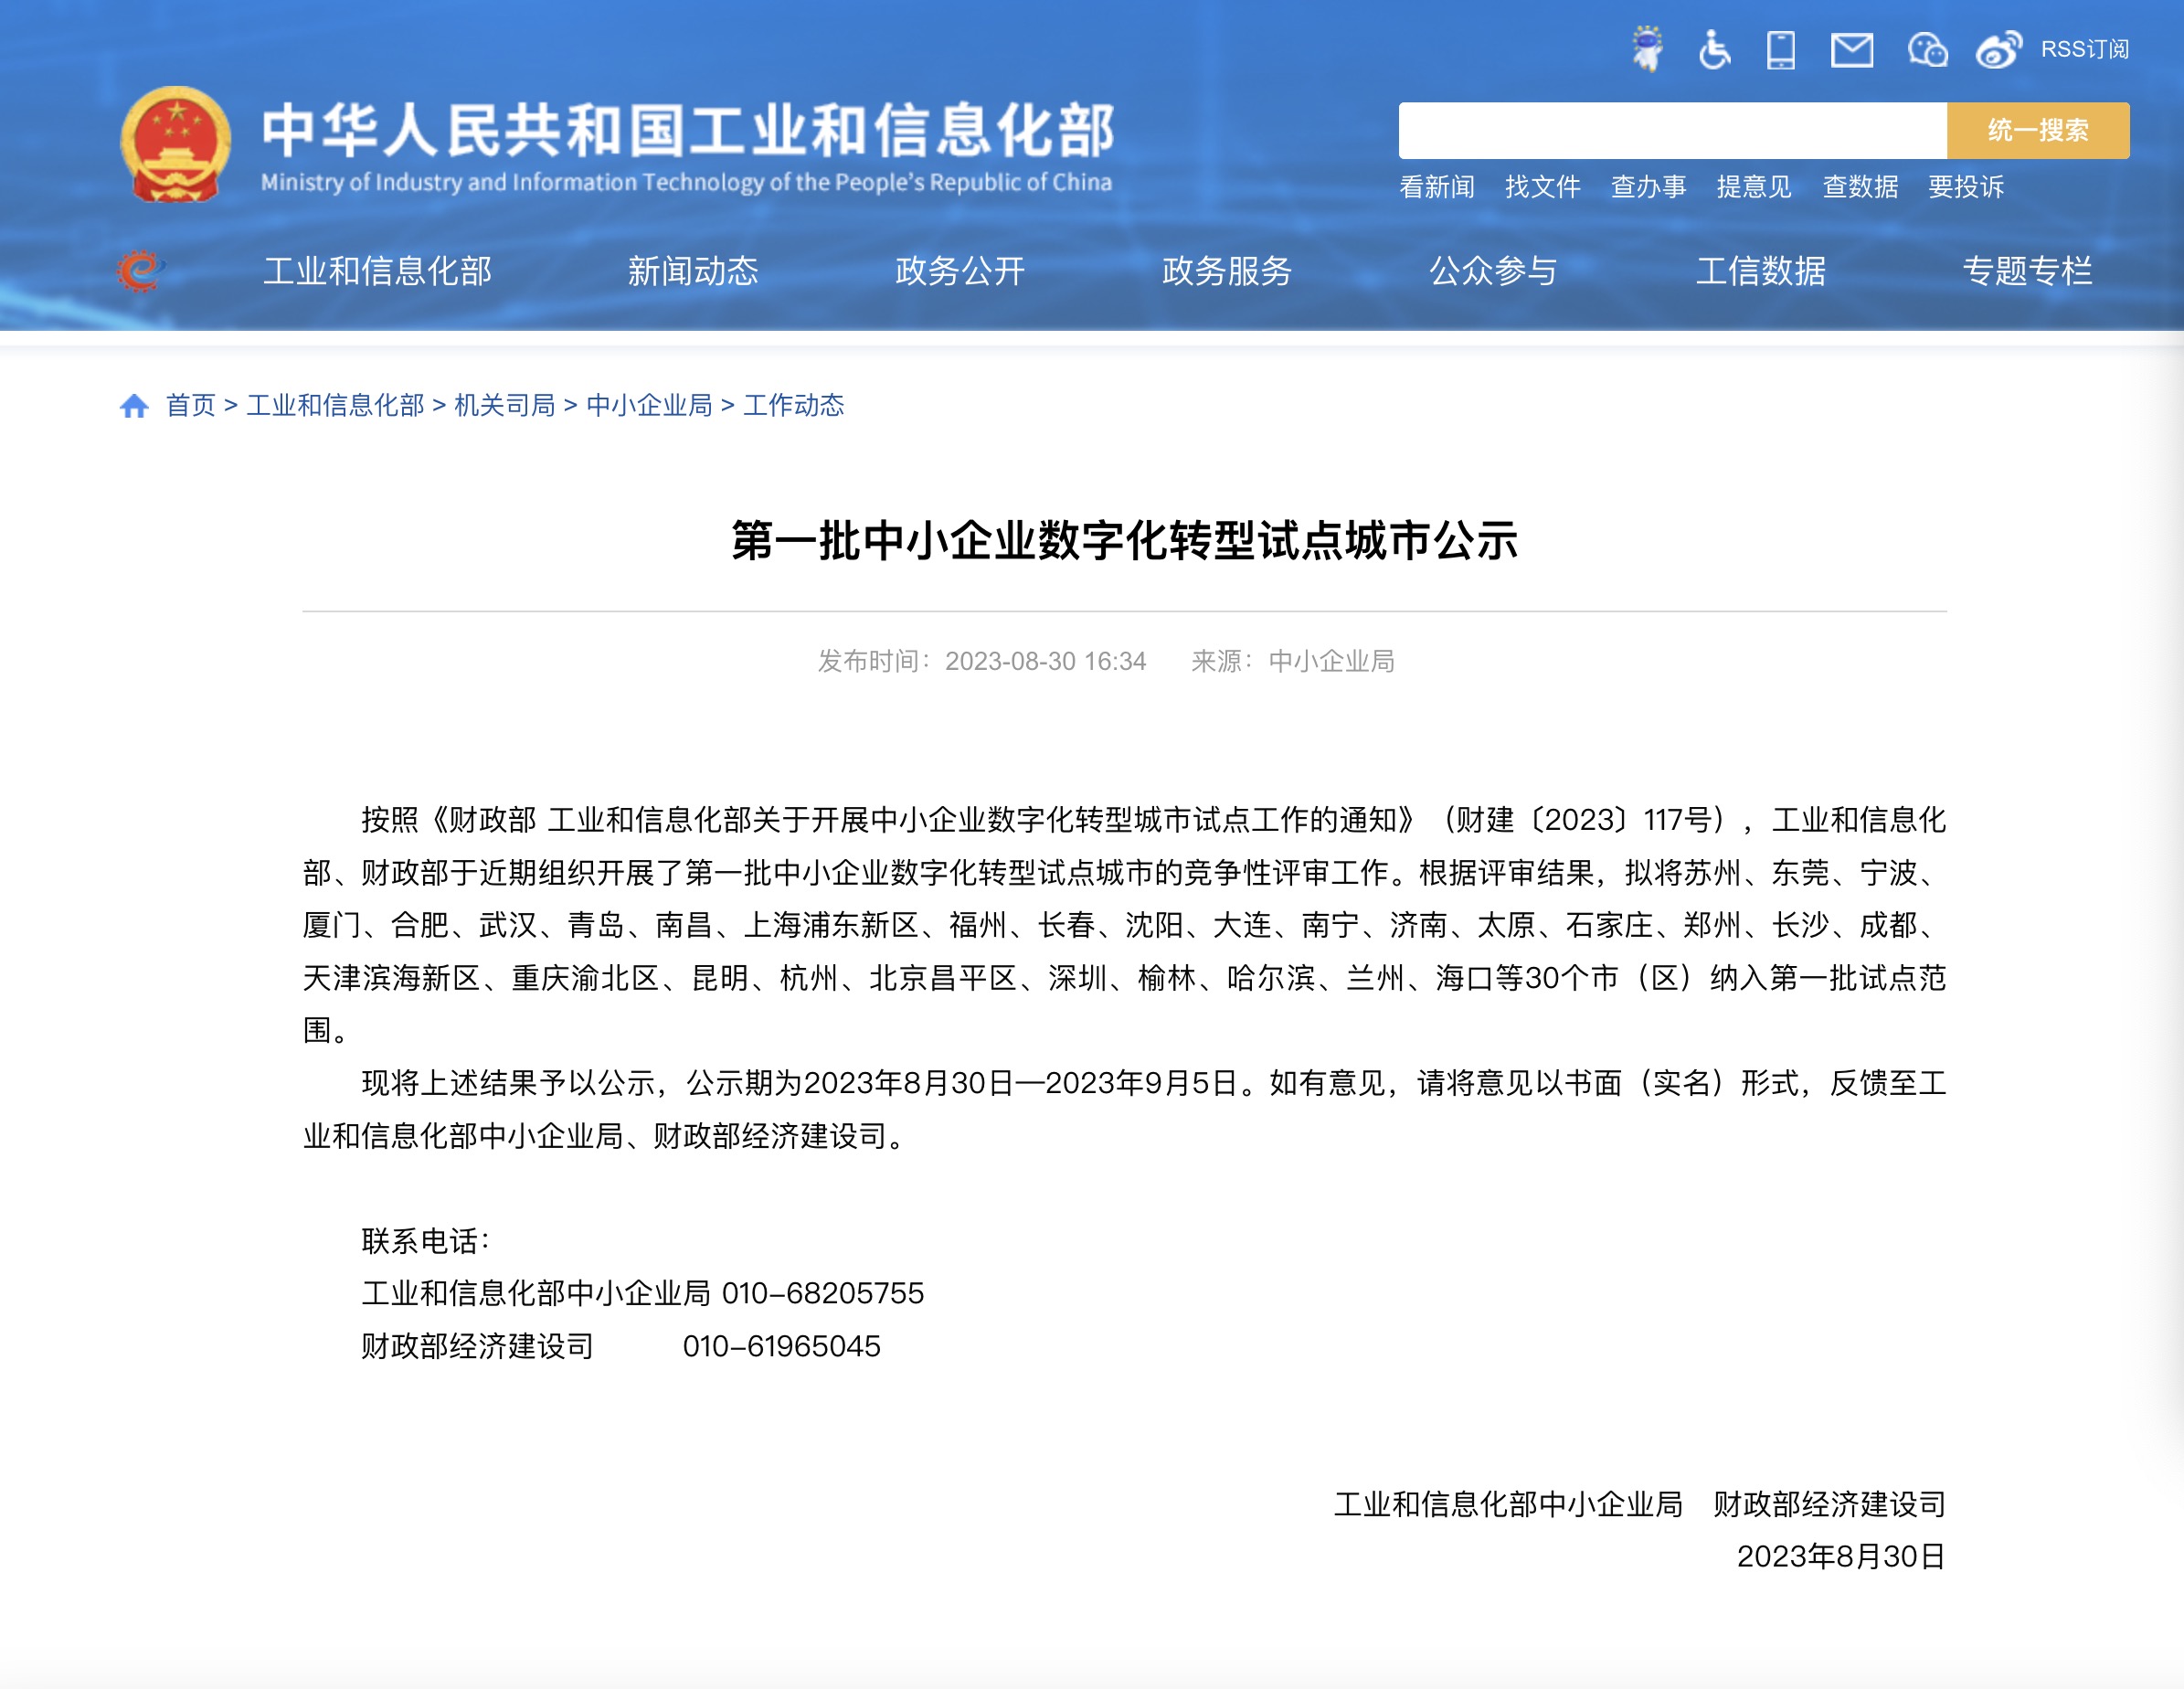Click the RSS订阅 link
The width and height of the screenshot is (2184, 1689).
click(2084, 49)
